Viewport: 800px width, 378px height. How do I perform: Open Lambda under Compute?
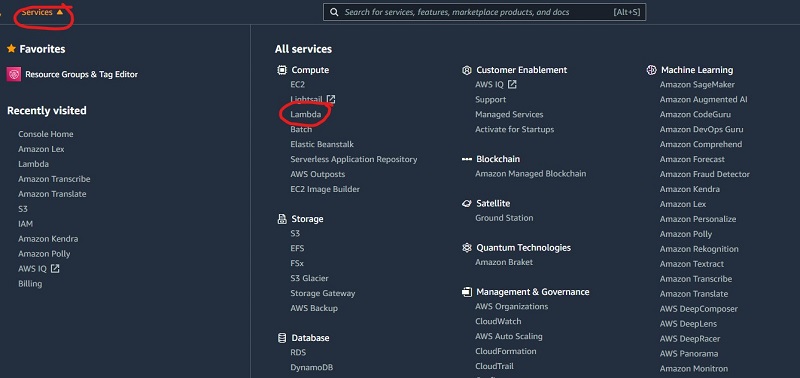pos(306,114)
